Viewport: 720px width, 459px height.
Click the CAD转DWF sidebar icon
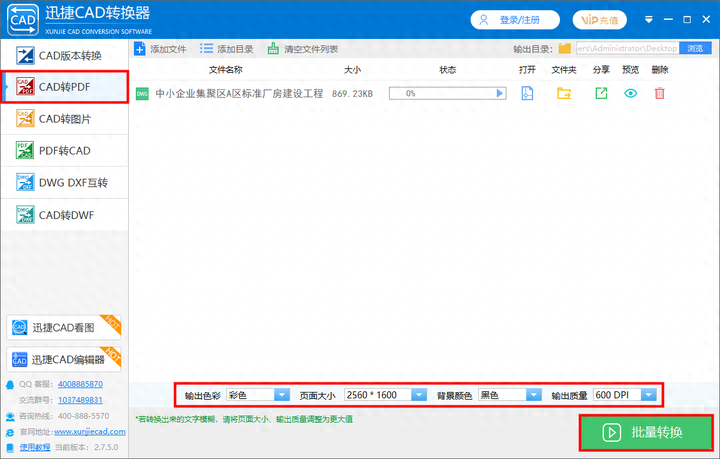click(25, 214)
